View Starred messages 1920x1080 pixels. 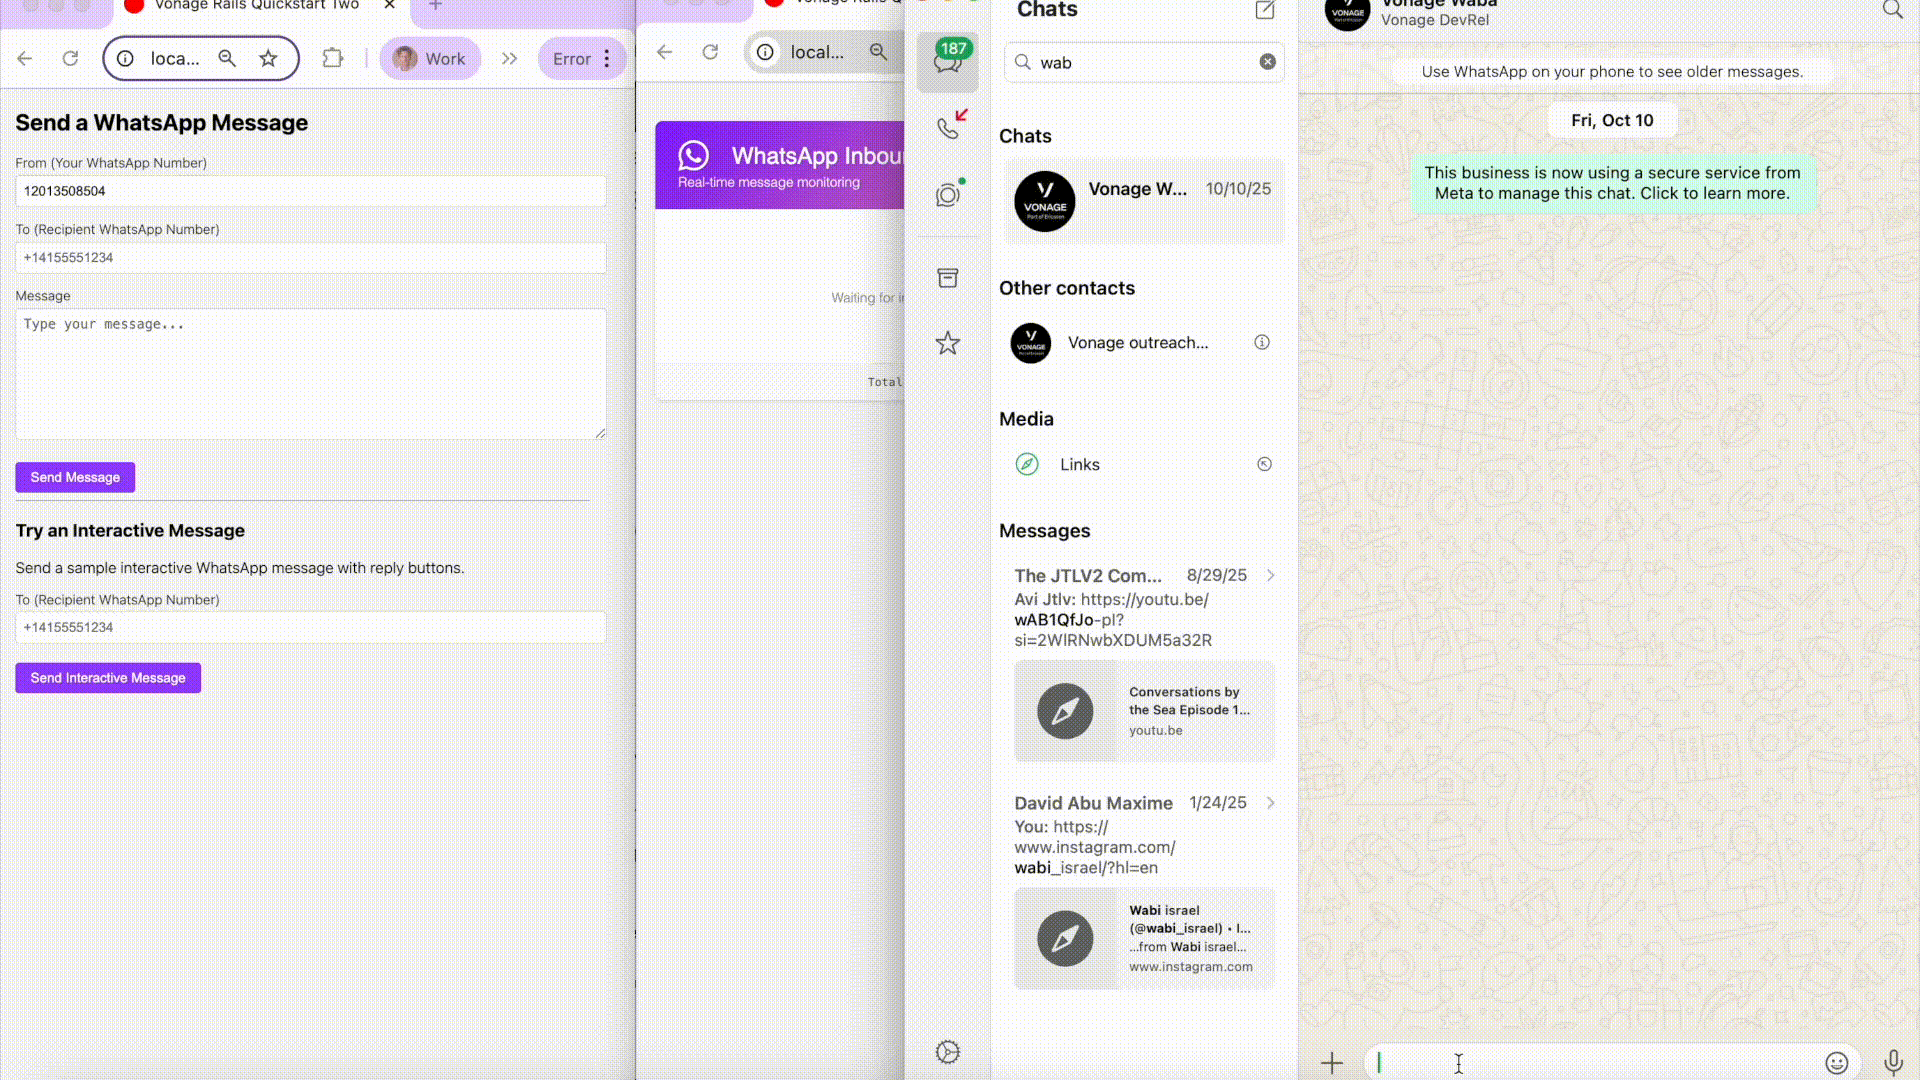pyautogui.click(x=947, y=343)
